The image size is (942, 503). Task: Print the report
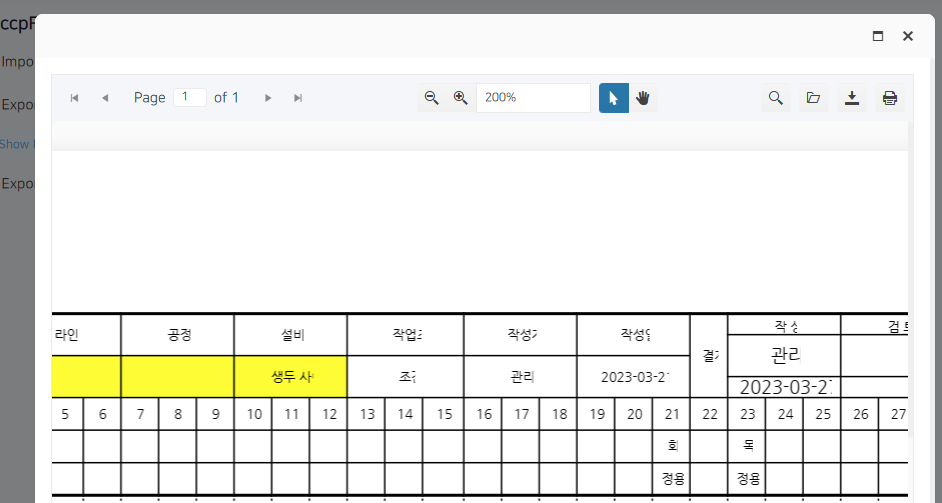[890, 98]
